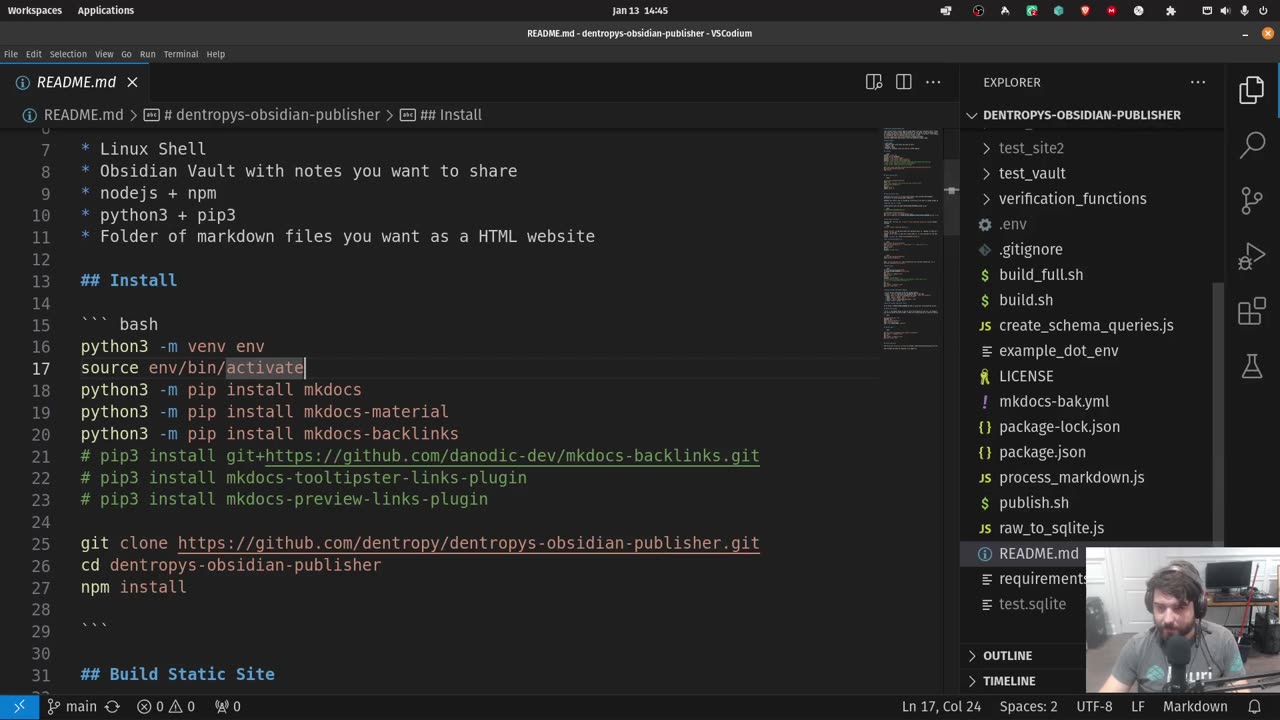Open Selection menu
1280x720 pixels.
[x=68, y=54]
